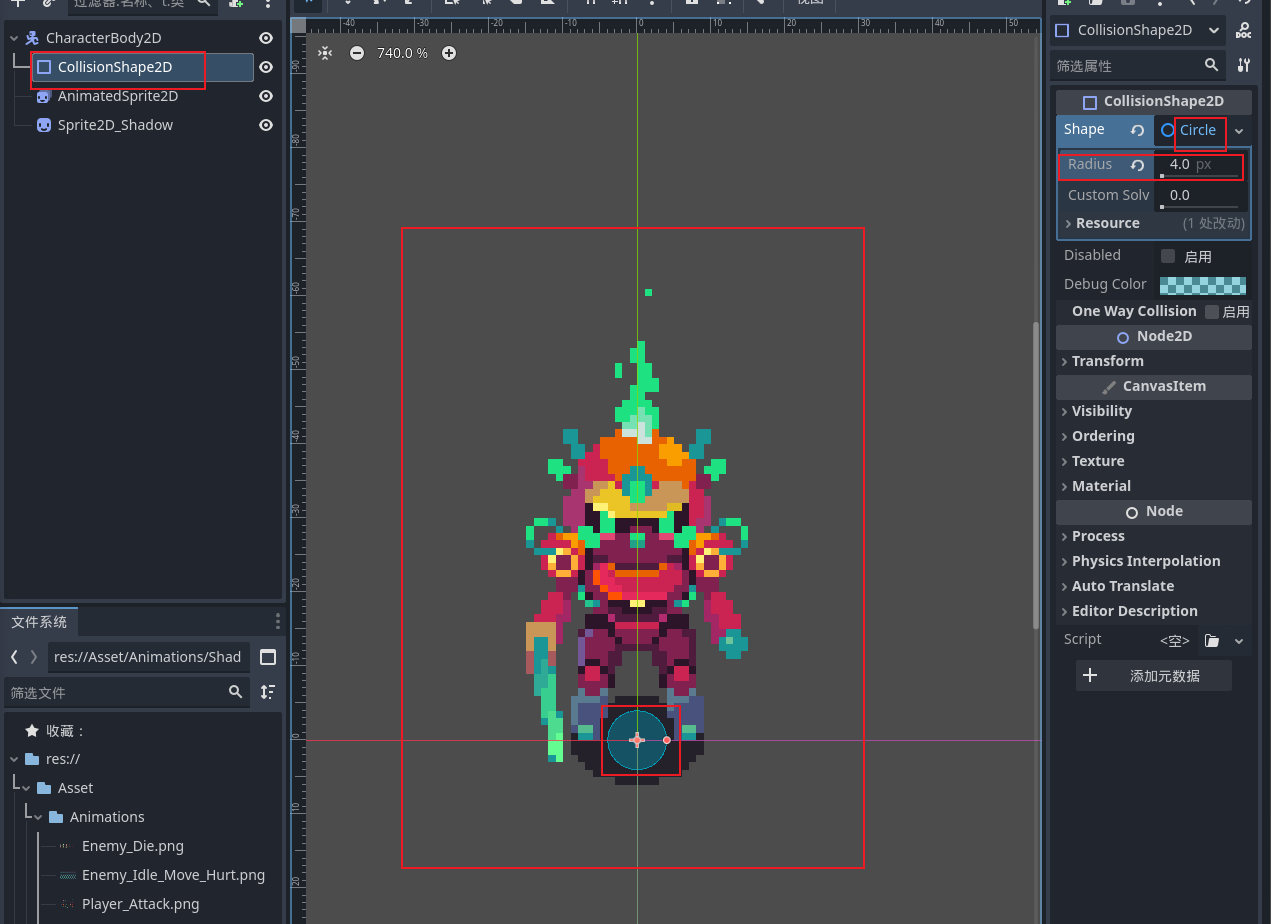Click the circle shape radius handle

667,740
